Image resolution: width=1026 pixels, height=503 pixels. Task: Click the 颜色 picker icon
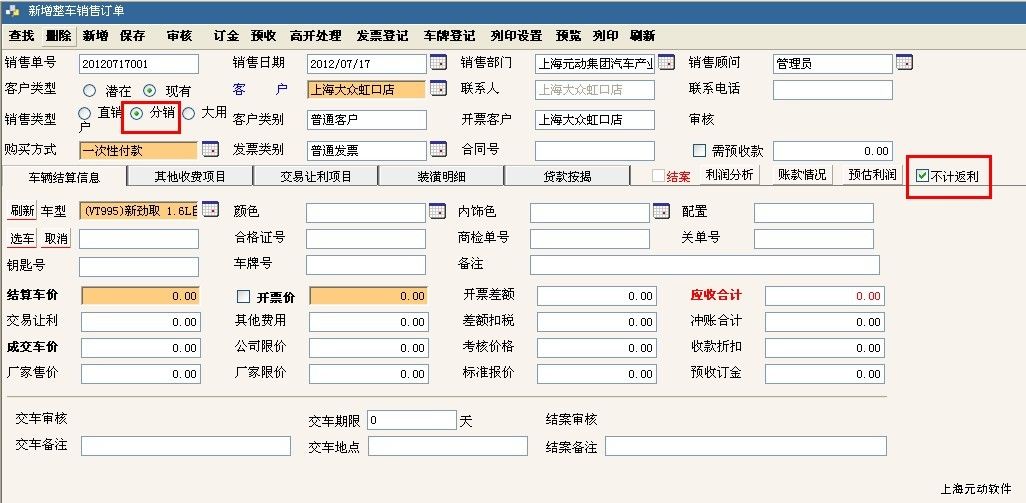click(x=438, y=211)
